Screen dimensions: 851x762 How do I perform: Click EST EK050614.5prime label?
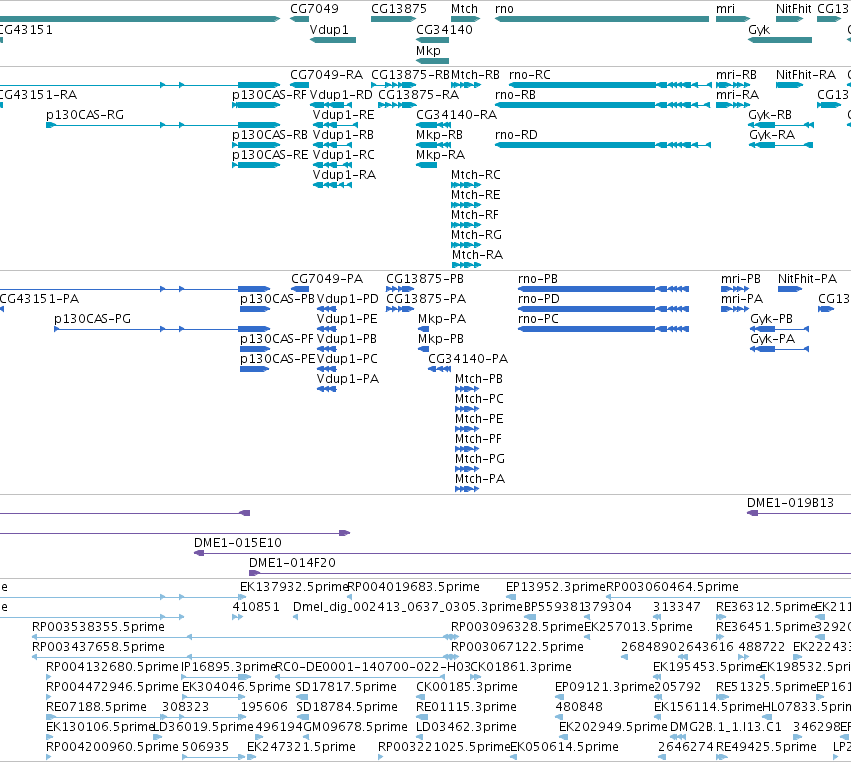point(564,747)
